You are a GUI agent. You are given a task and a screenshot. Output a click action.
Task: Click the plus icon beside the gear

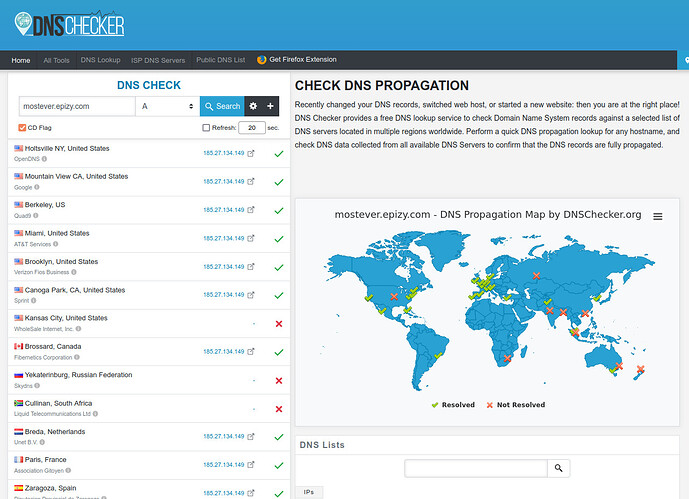pyautogui.click(x=270, y=106)
